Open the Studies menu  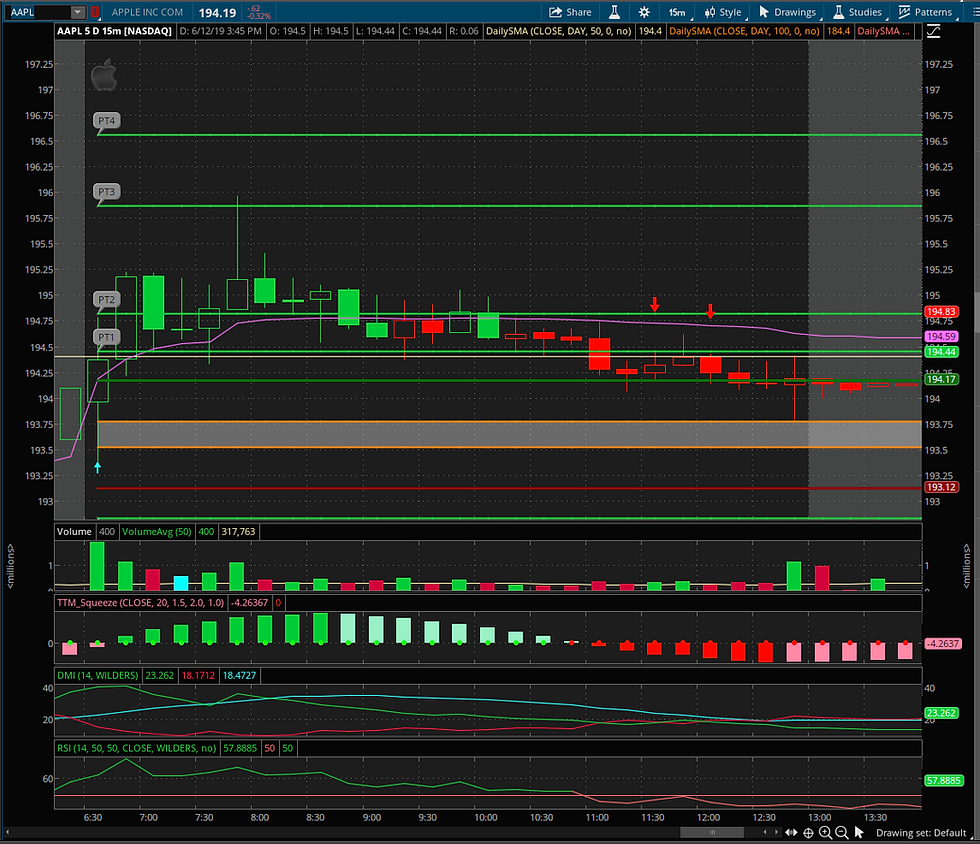(x=858, y=12)
